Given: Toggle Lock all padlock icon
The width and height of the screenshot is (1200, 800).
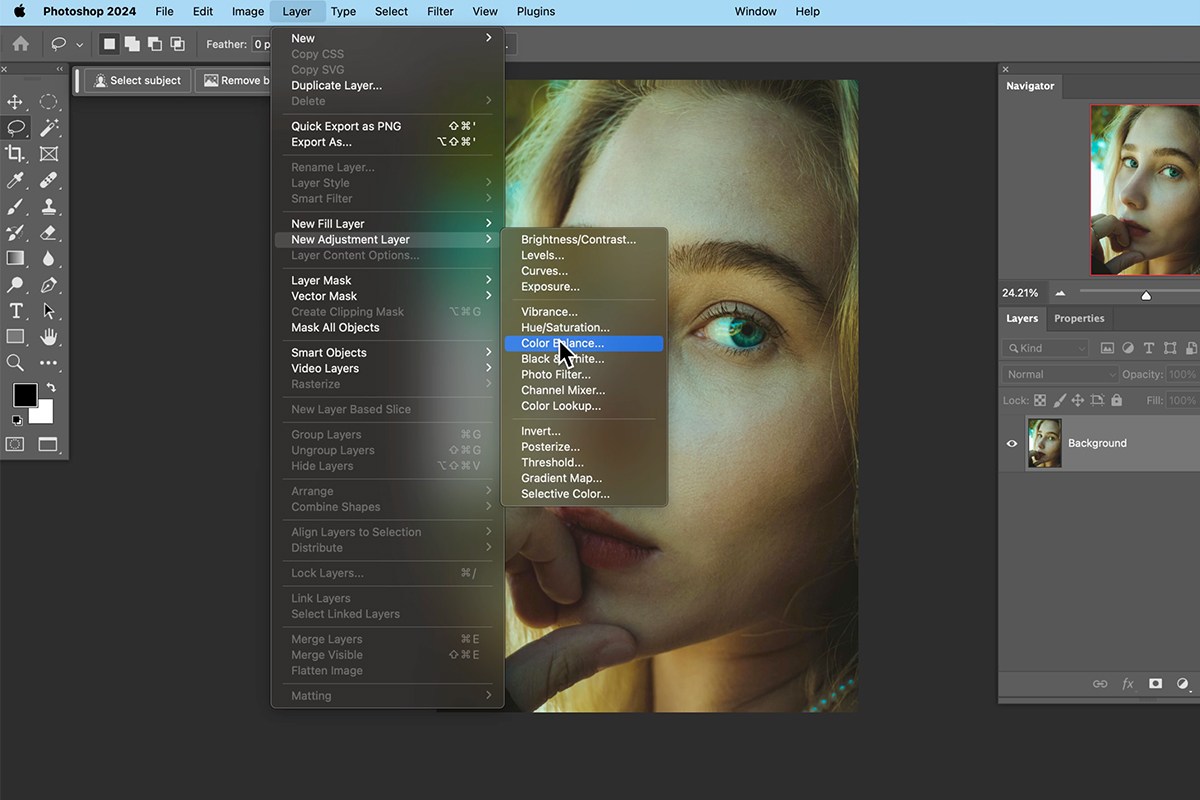Looking at the screenshot, I should point(1116,400).
